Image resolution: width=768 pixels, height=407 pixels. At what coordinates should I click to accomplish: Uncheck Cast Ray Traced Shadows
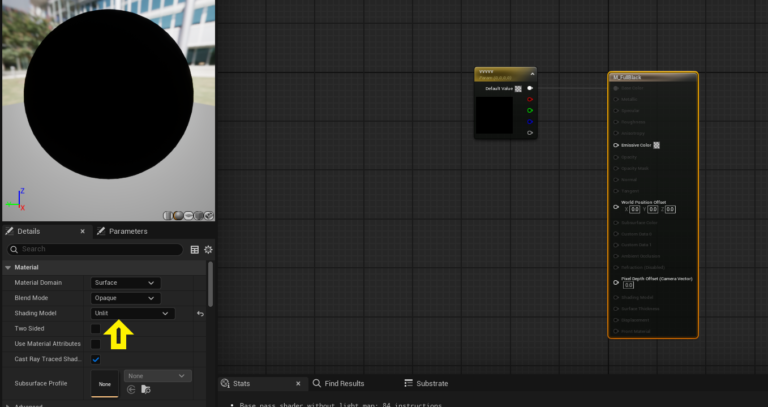96,359
